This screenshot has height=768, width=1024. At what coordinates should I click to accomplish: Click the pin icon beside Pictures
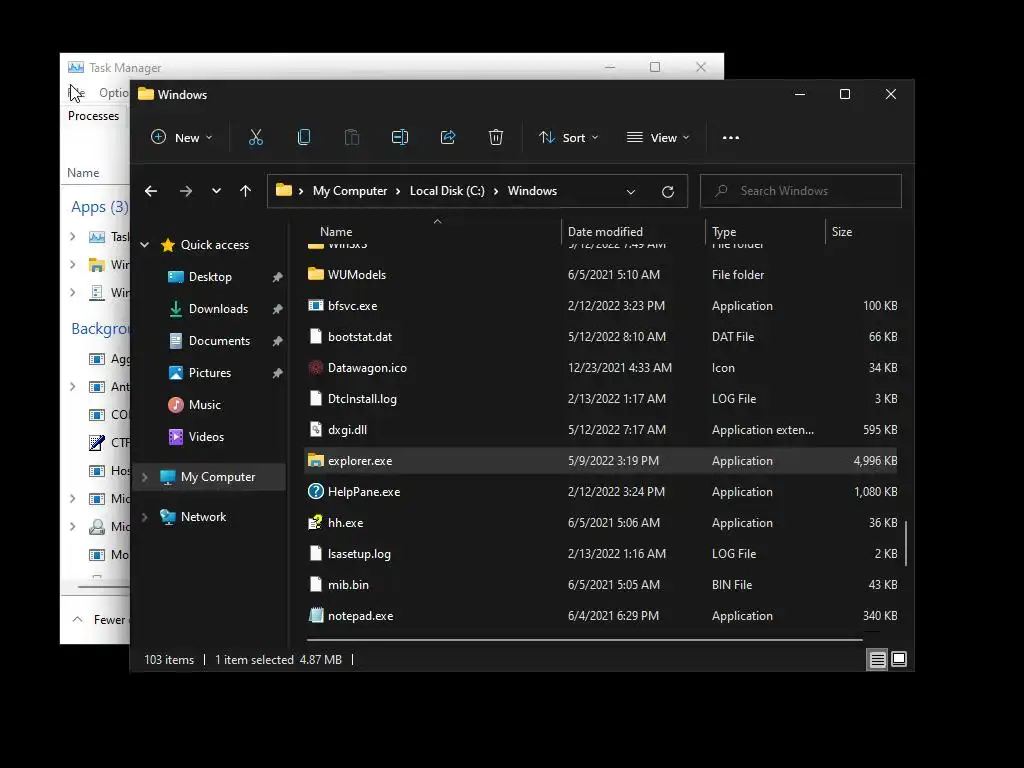point(277,373)
